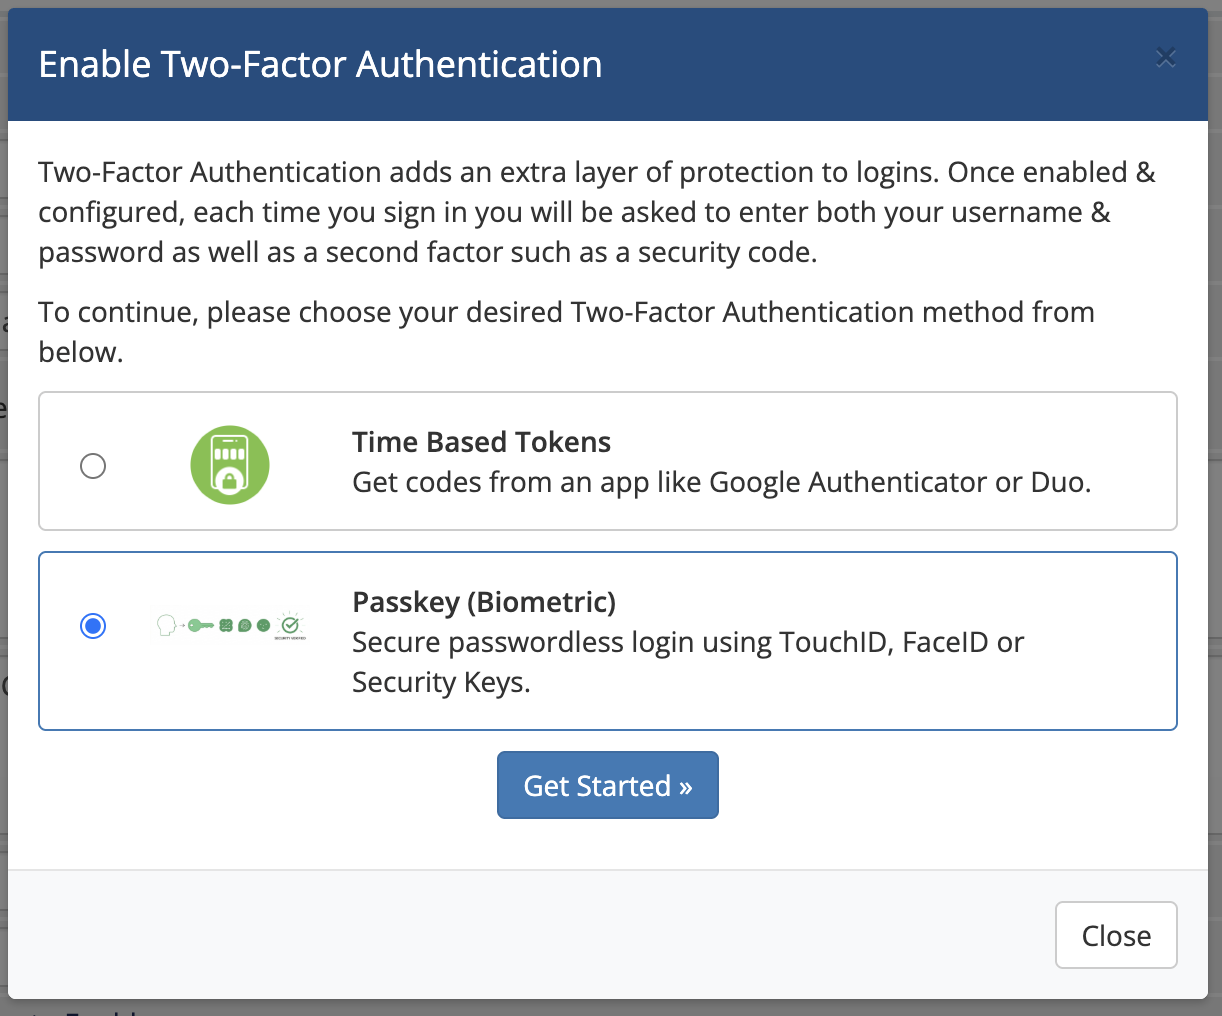The height and width of the screenshot is (1016, 1222).
Task: Select the Time Based Tokens radio button
Action: [93, 466]
